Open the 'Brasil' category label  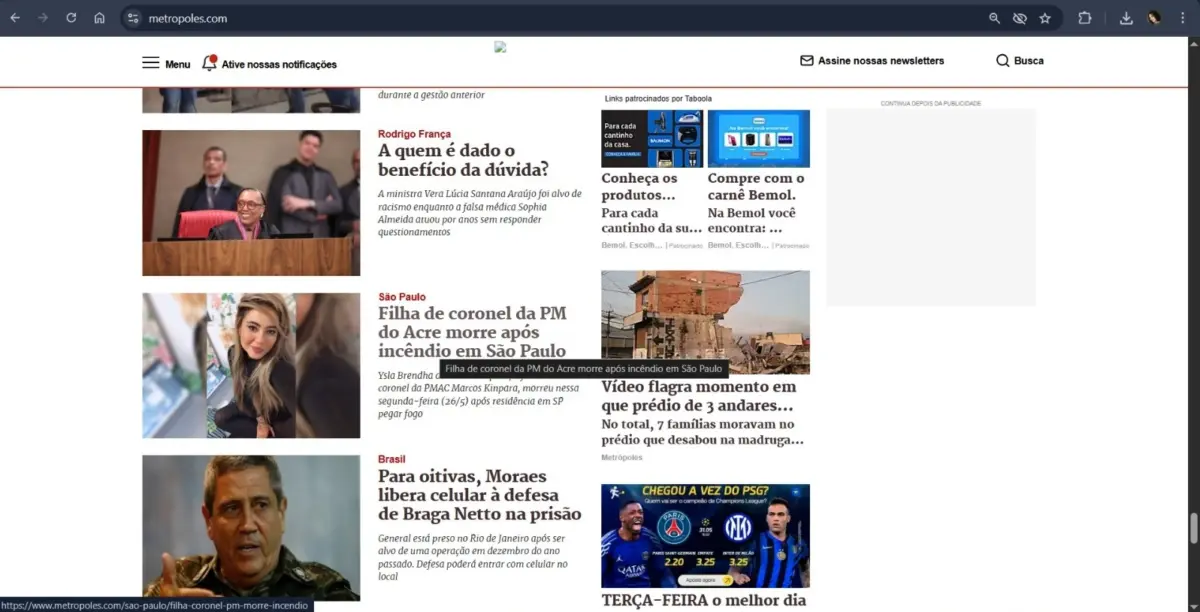click(391, 459)
